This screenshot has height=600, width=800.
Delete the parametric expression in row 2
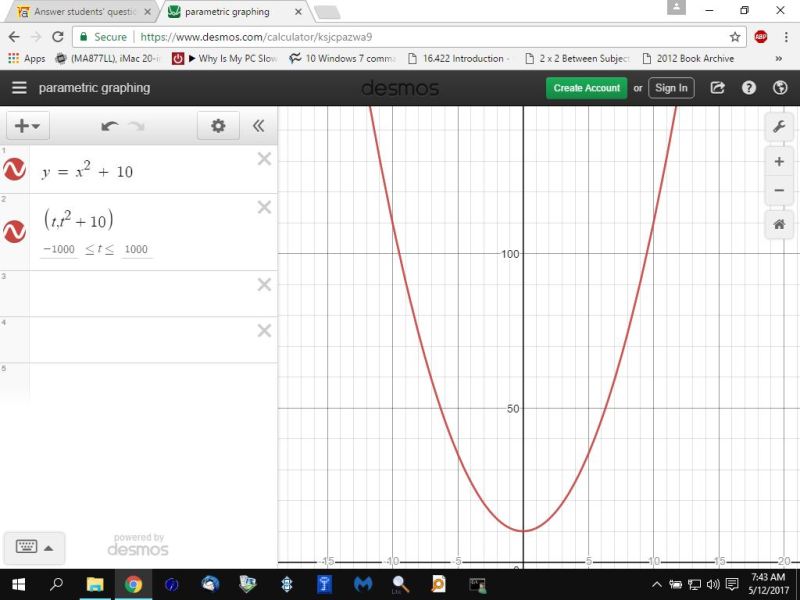pyautogui.click(x=264, y=207)
